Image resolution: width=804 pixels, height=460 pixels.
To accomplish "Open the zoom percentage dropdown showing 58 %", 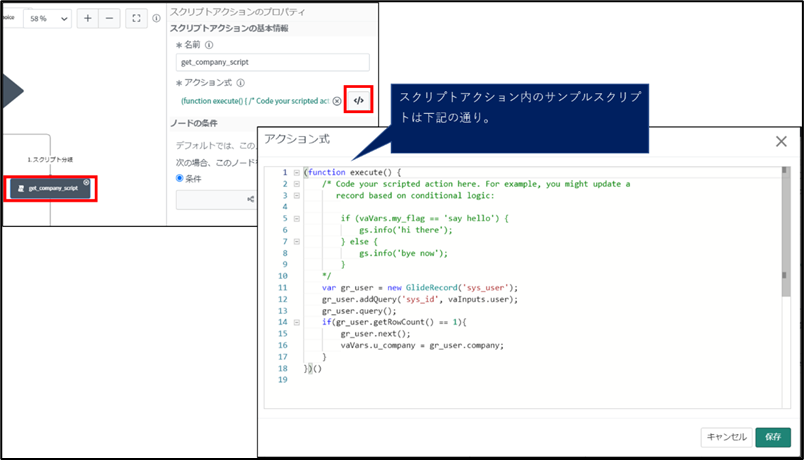I will click(47, 18).
